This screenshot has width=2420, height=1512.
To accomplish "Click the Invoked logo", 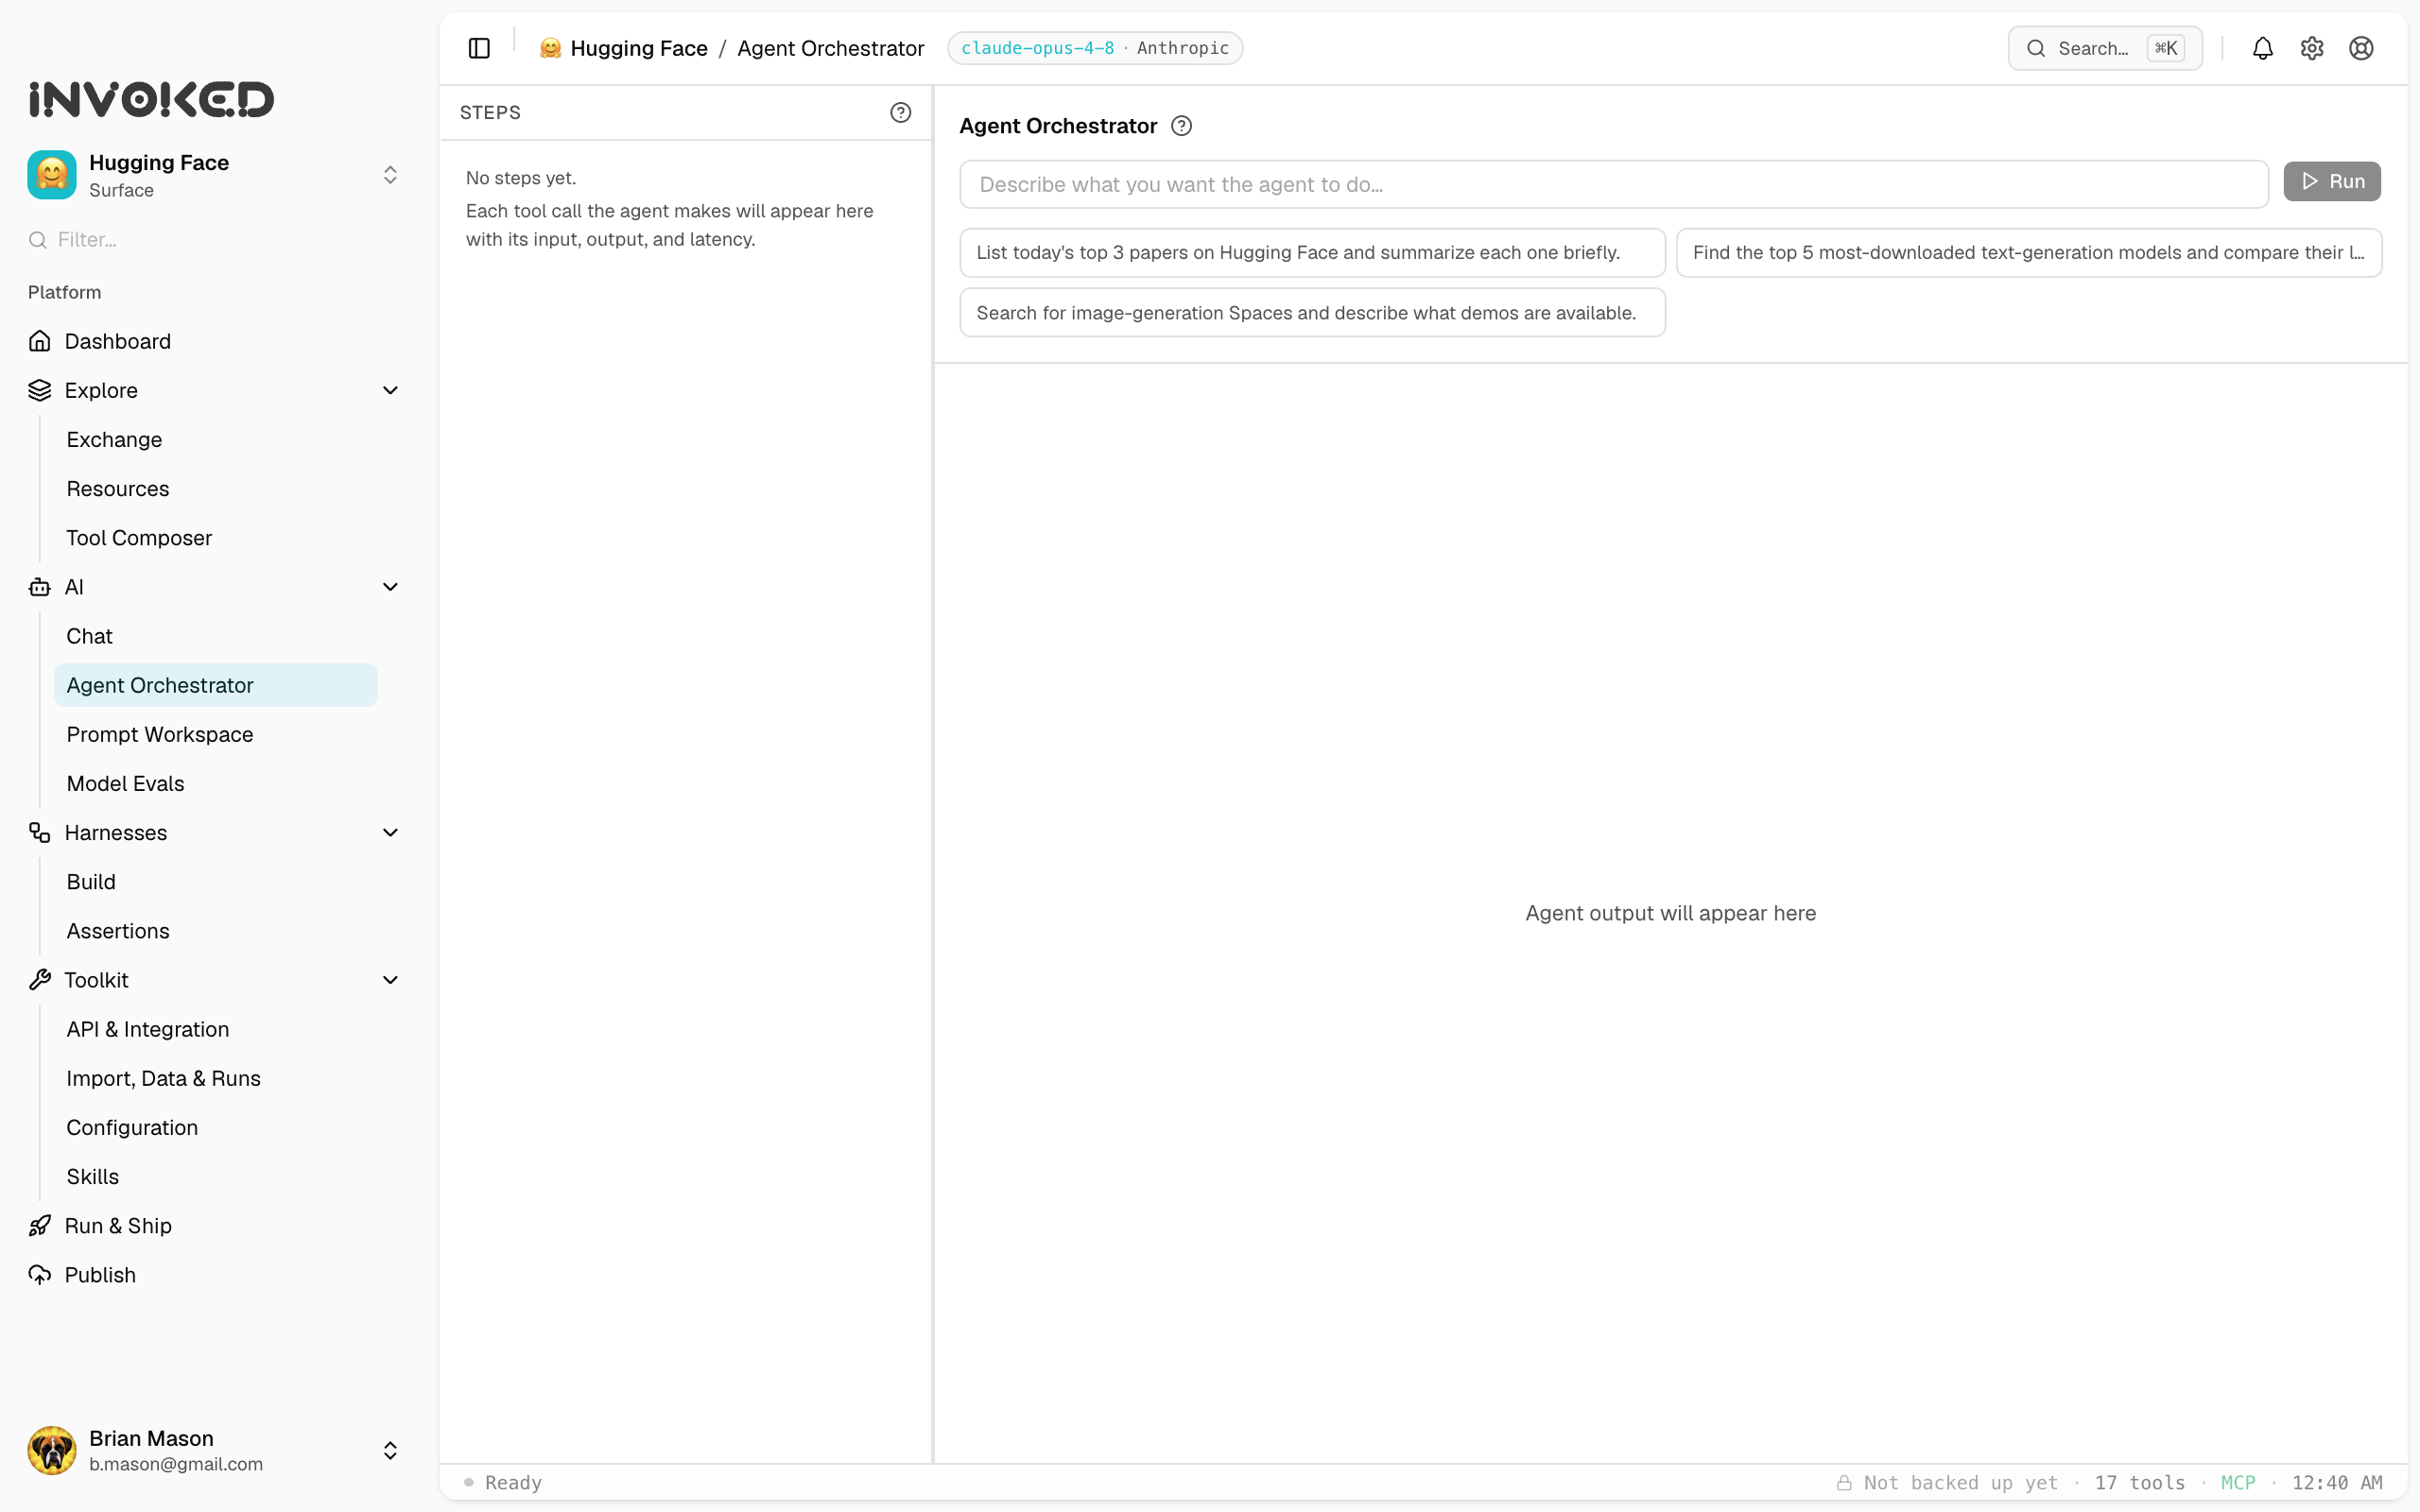I will coord(151,99).
